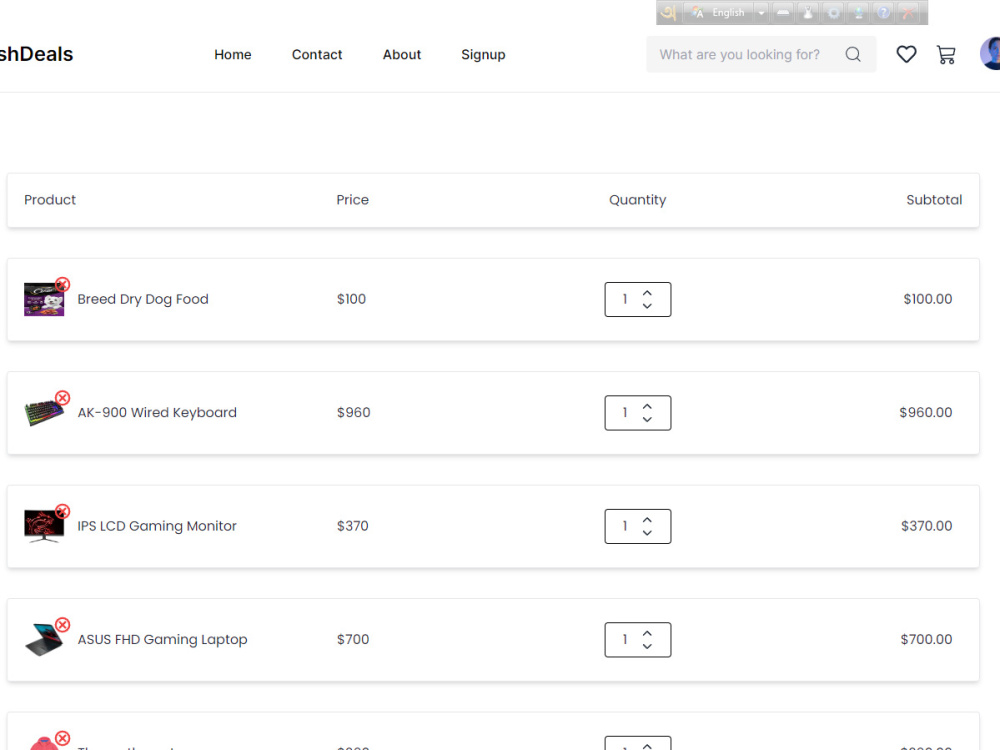Open the help question mark icon in floating toolbar
Image resolution: width=1000 pixels, height=750 pixels.
883,13
